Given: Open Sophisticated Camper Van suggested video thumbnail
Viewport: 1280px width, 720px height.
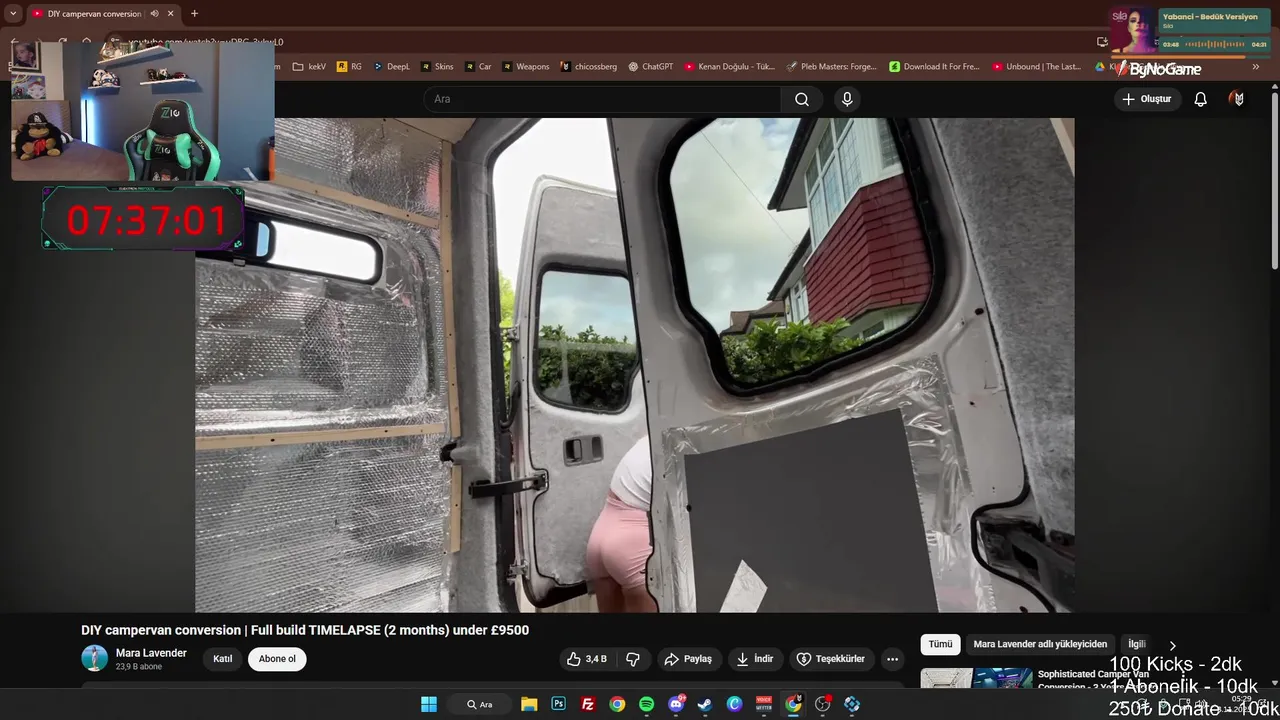Looking at the screenshot, I should click(975, 679).
